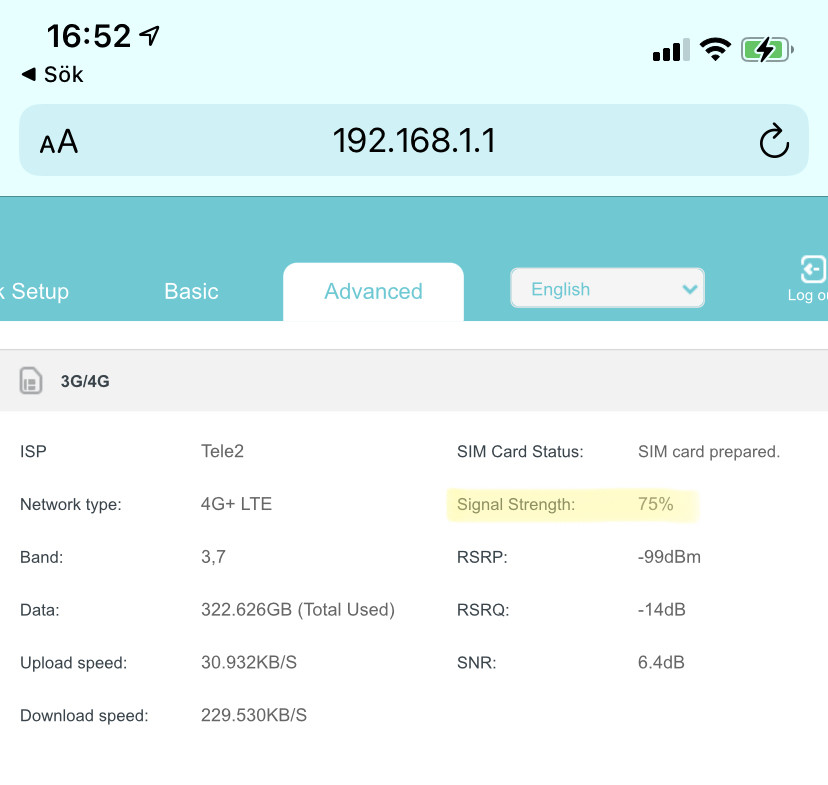This screenshot has width=828, height=785.
Task: Tap the battery charging icon
Action: click(x=767, y=50)
